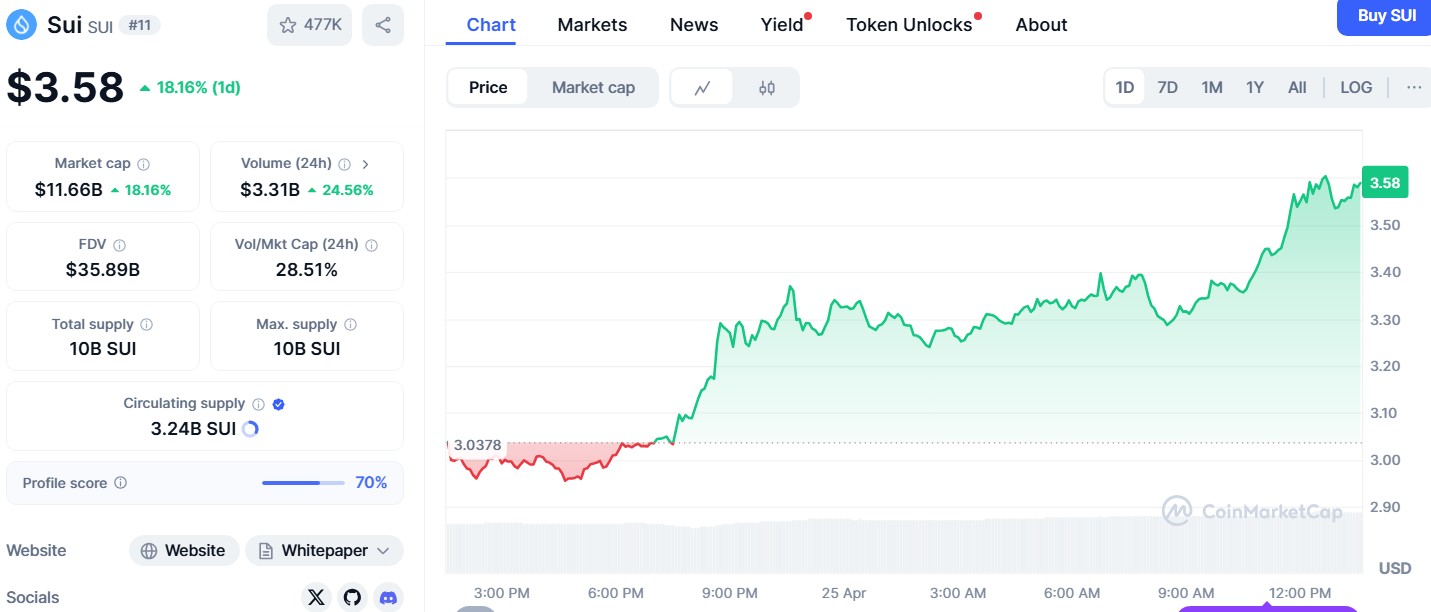
Task: Click Market cap info icon
Action: pyautogui.click(x=144, y=164)
